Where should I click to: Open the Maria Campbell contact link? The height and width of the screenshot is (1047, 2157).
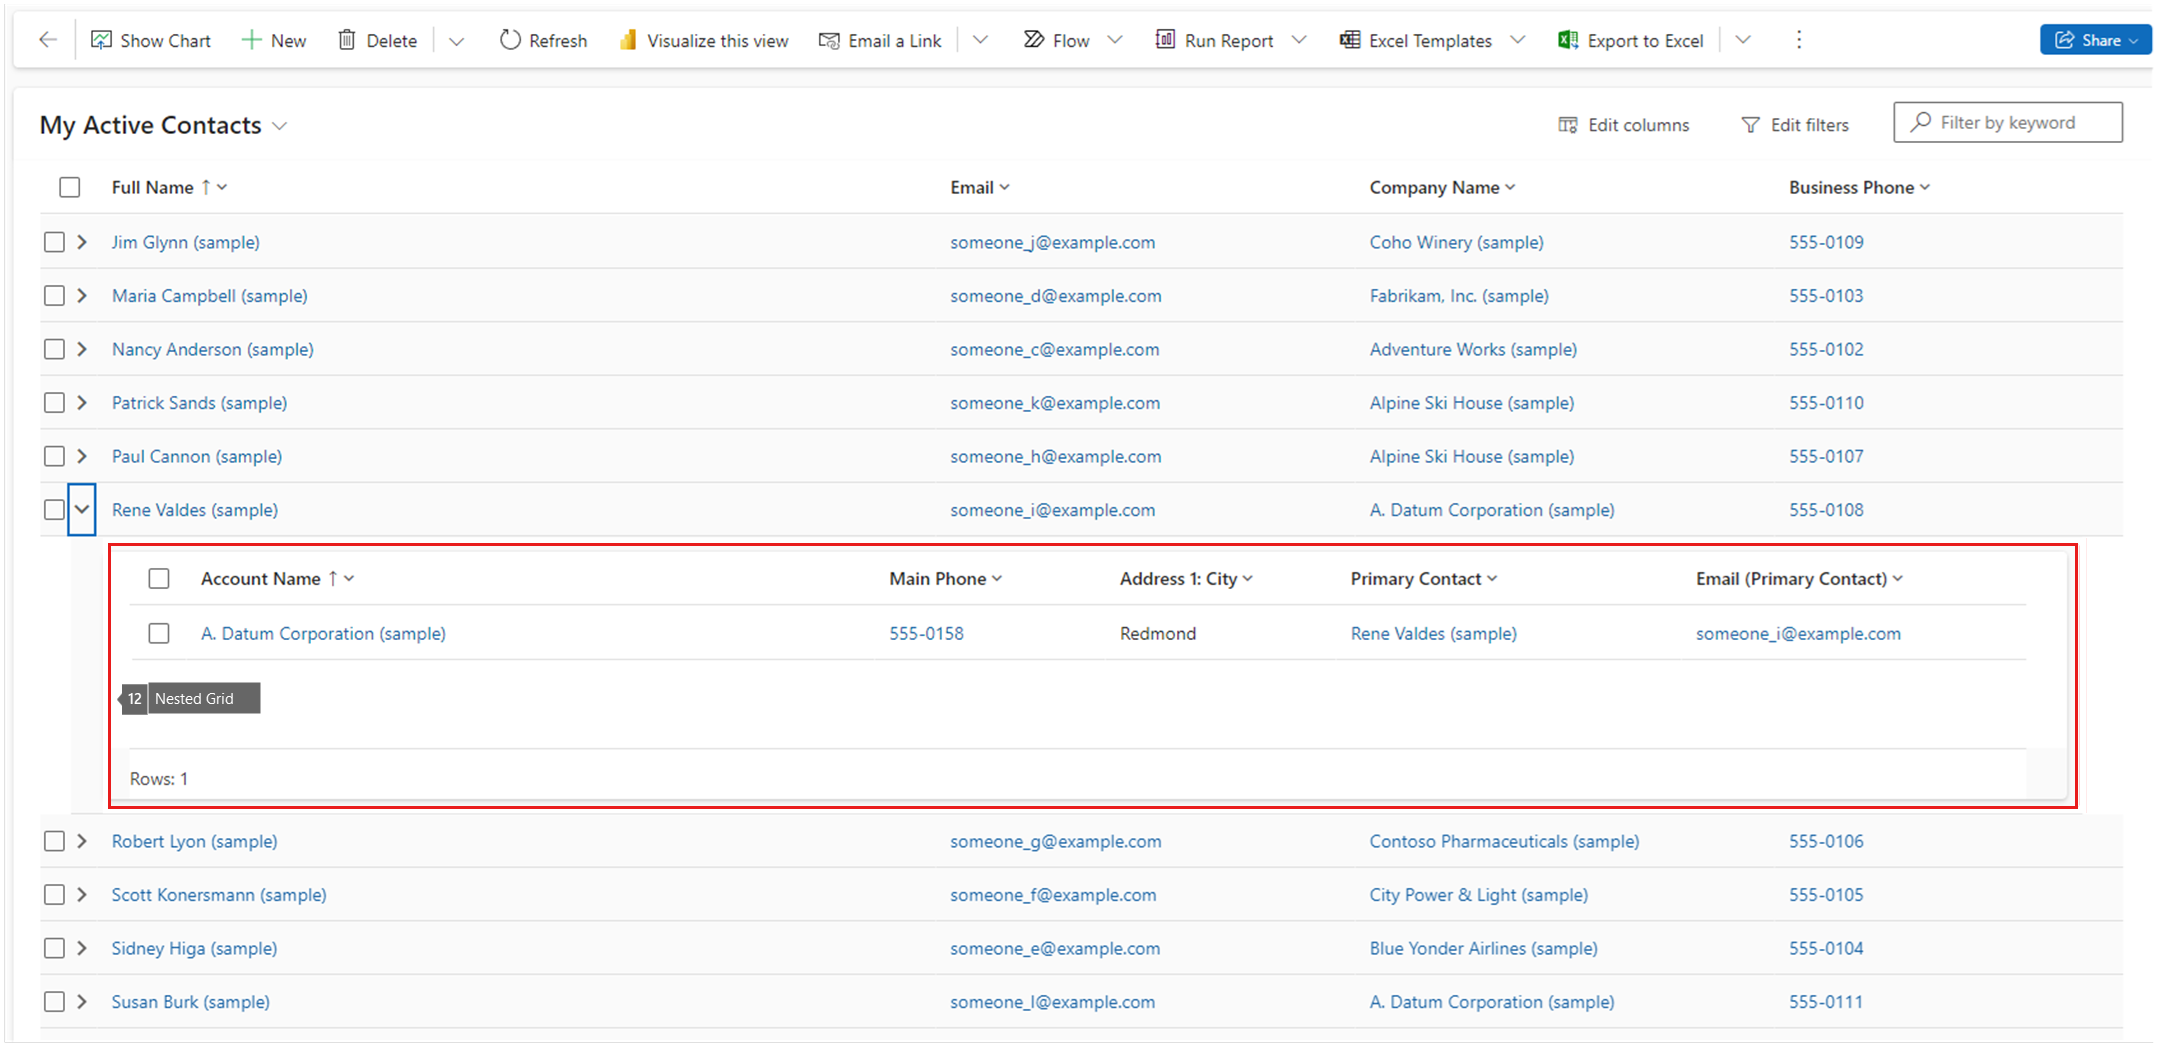[x=209, y=296]
